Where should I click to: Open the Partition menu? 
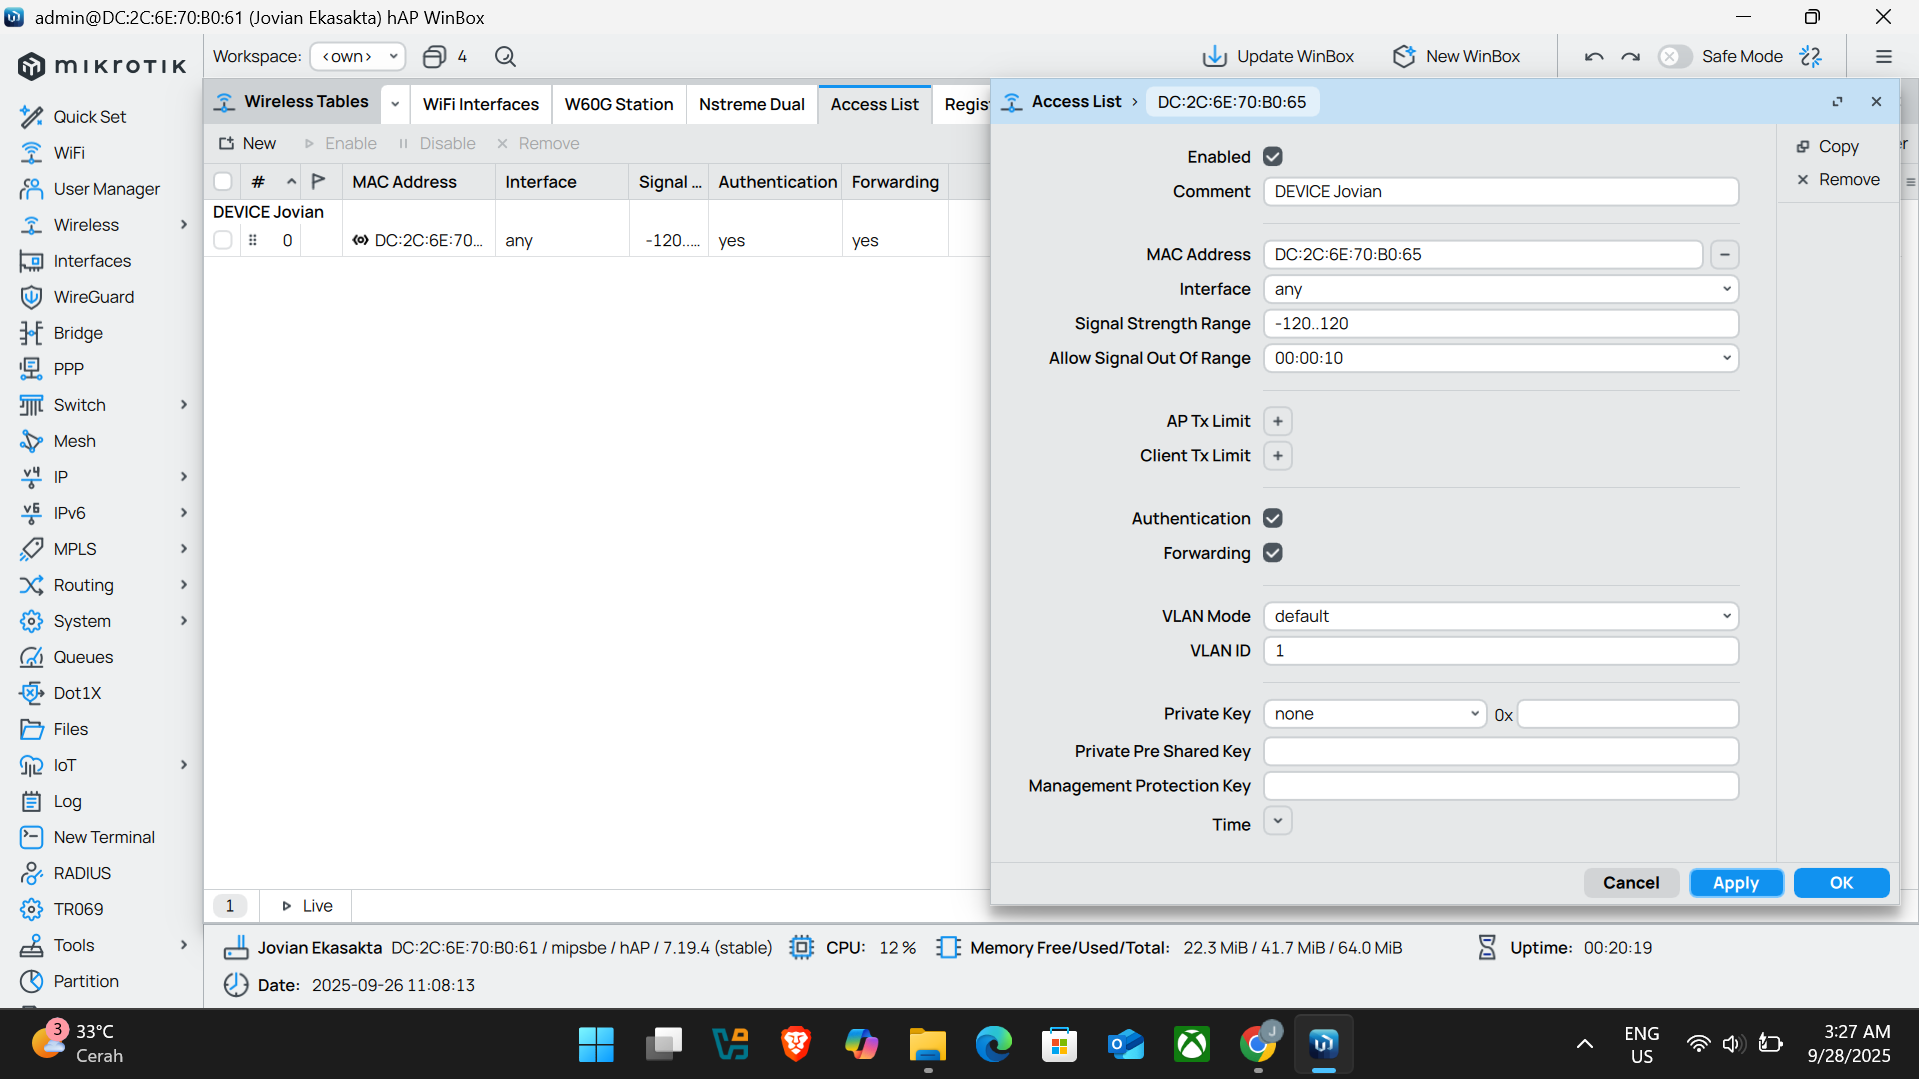pos(86,981)
